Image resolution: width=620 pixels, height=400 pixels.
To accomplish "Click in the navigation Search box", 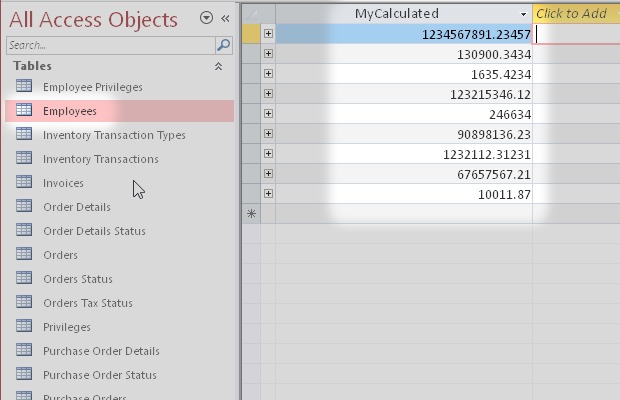I will click(x=110, y=46).
